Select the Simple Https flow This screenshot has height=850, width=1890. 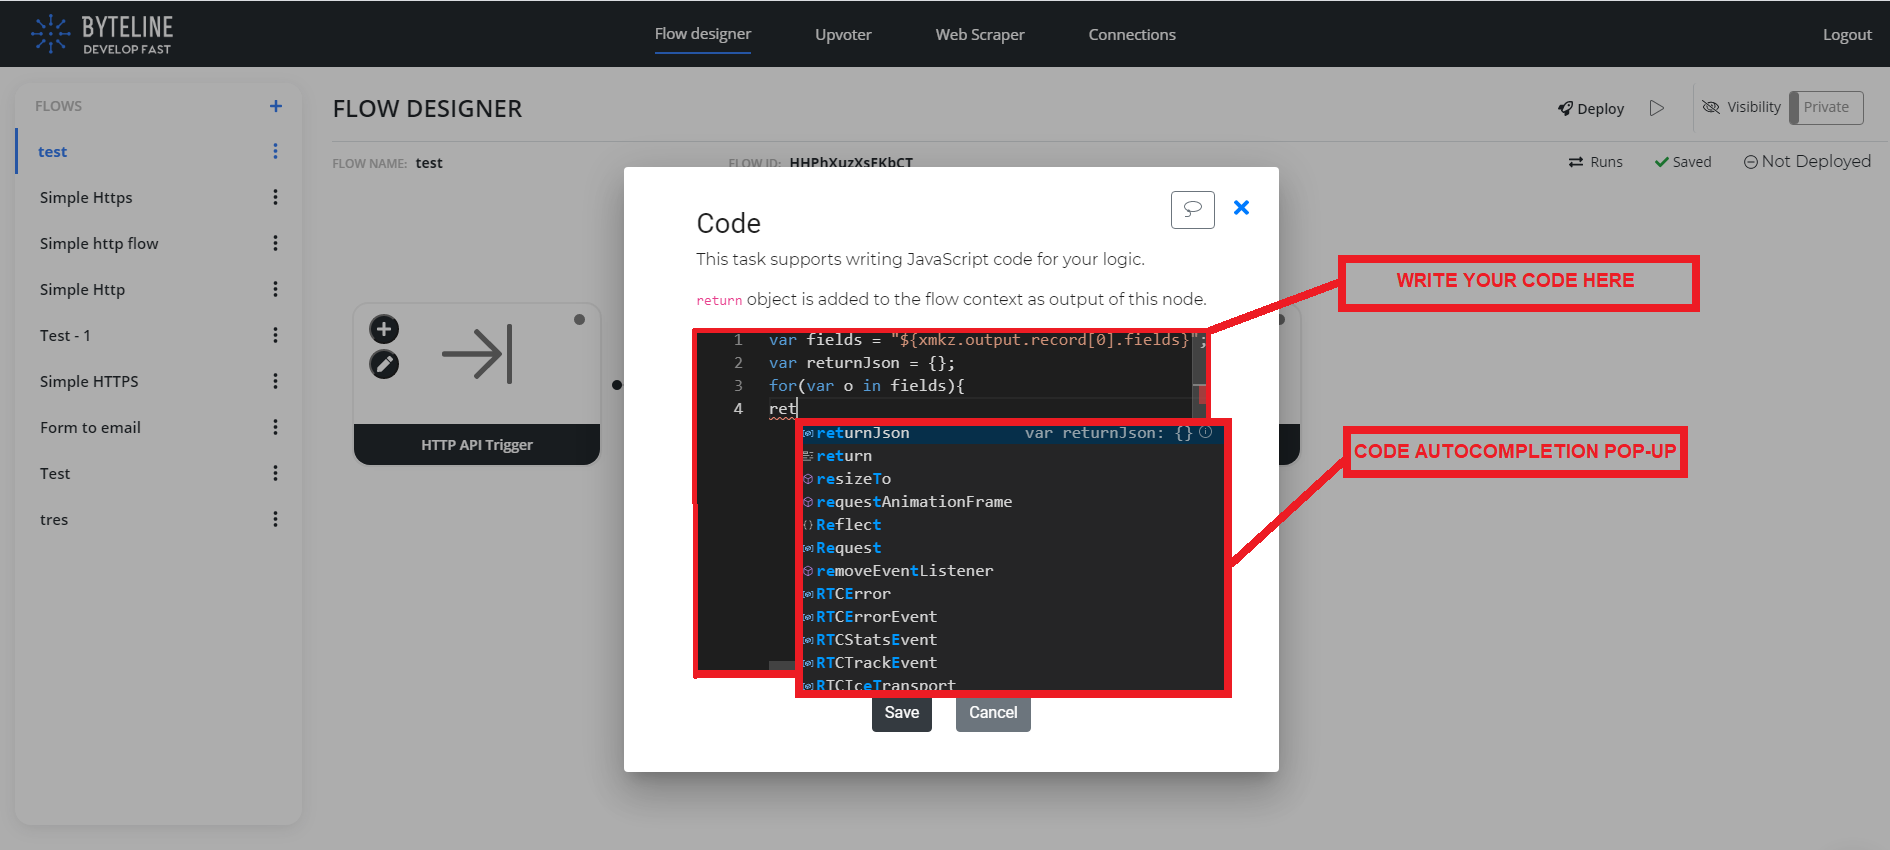tap(86, 197)
